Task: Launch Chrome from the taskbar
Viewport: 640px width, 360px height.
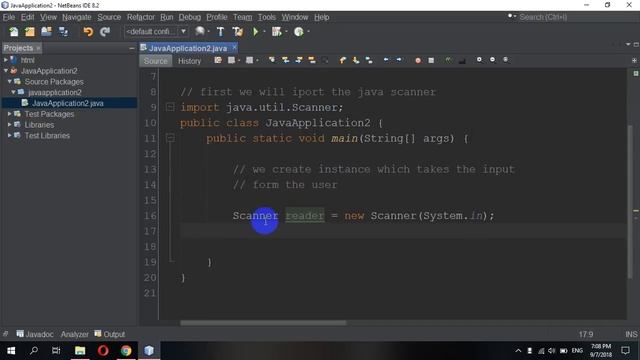Action: (126, 351)
